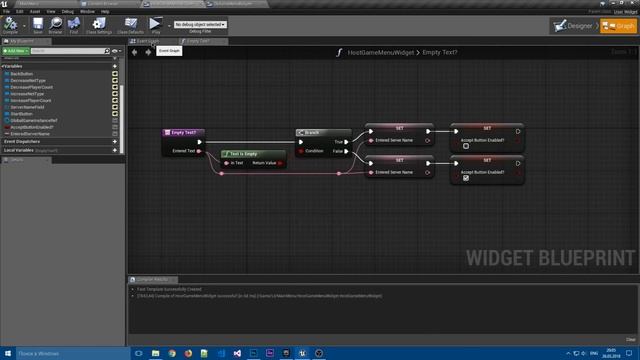Image resolution: width=640 pixels, height=360 pixels.
Task: Toggle IncreaseNetType visibility eye
Action: point(115,93)
